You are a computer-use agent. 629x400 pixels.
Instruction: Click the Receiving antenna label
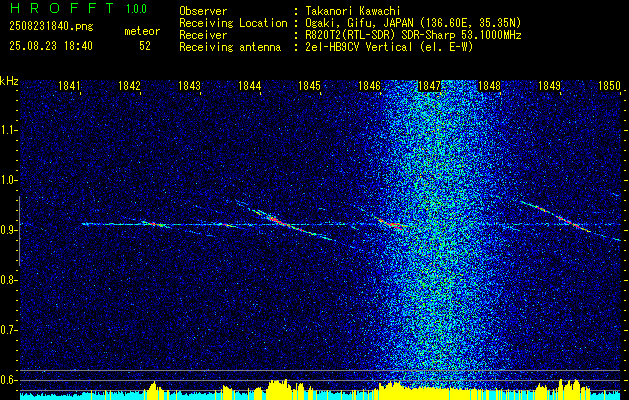tap(230, 47)
